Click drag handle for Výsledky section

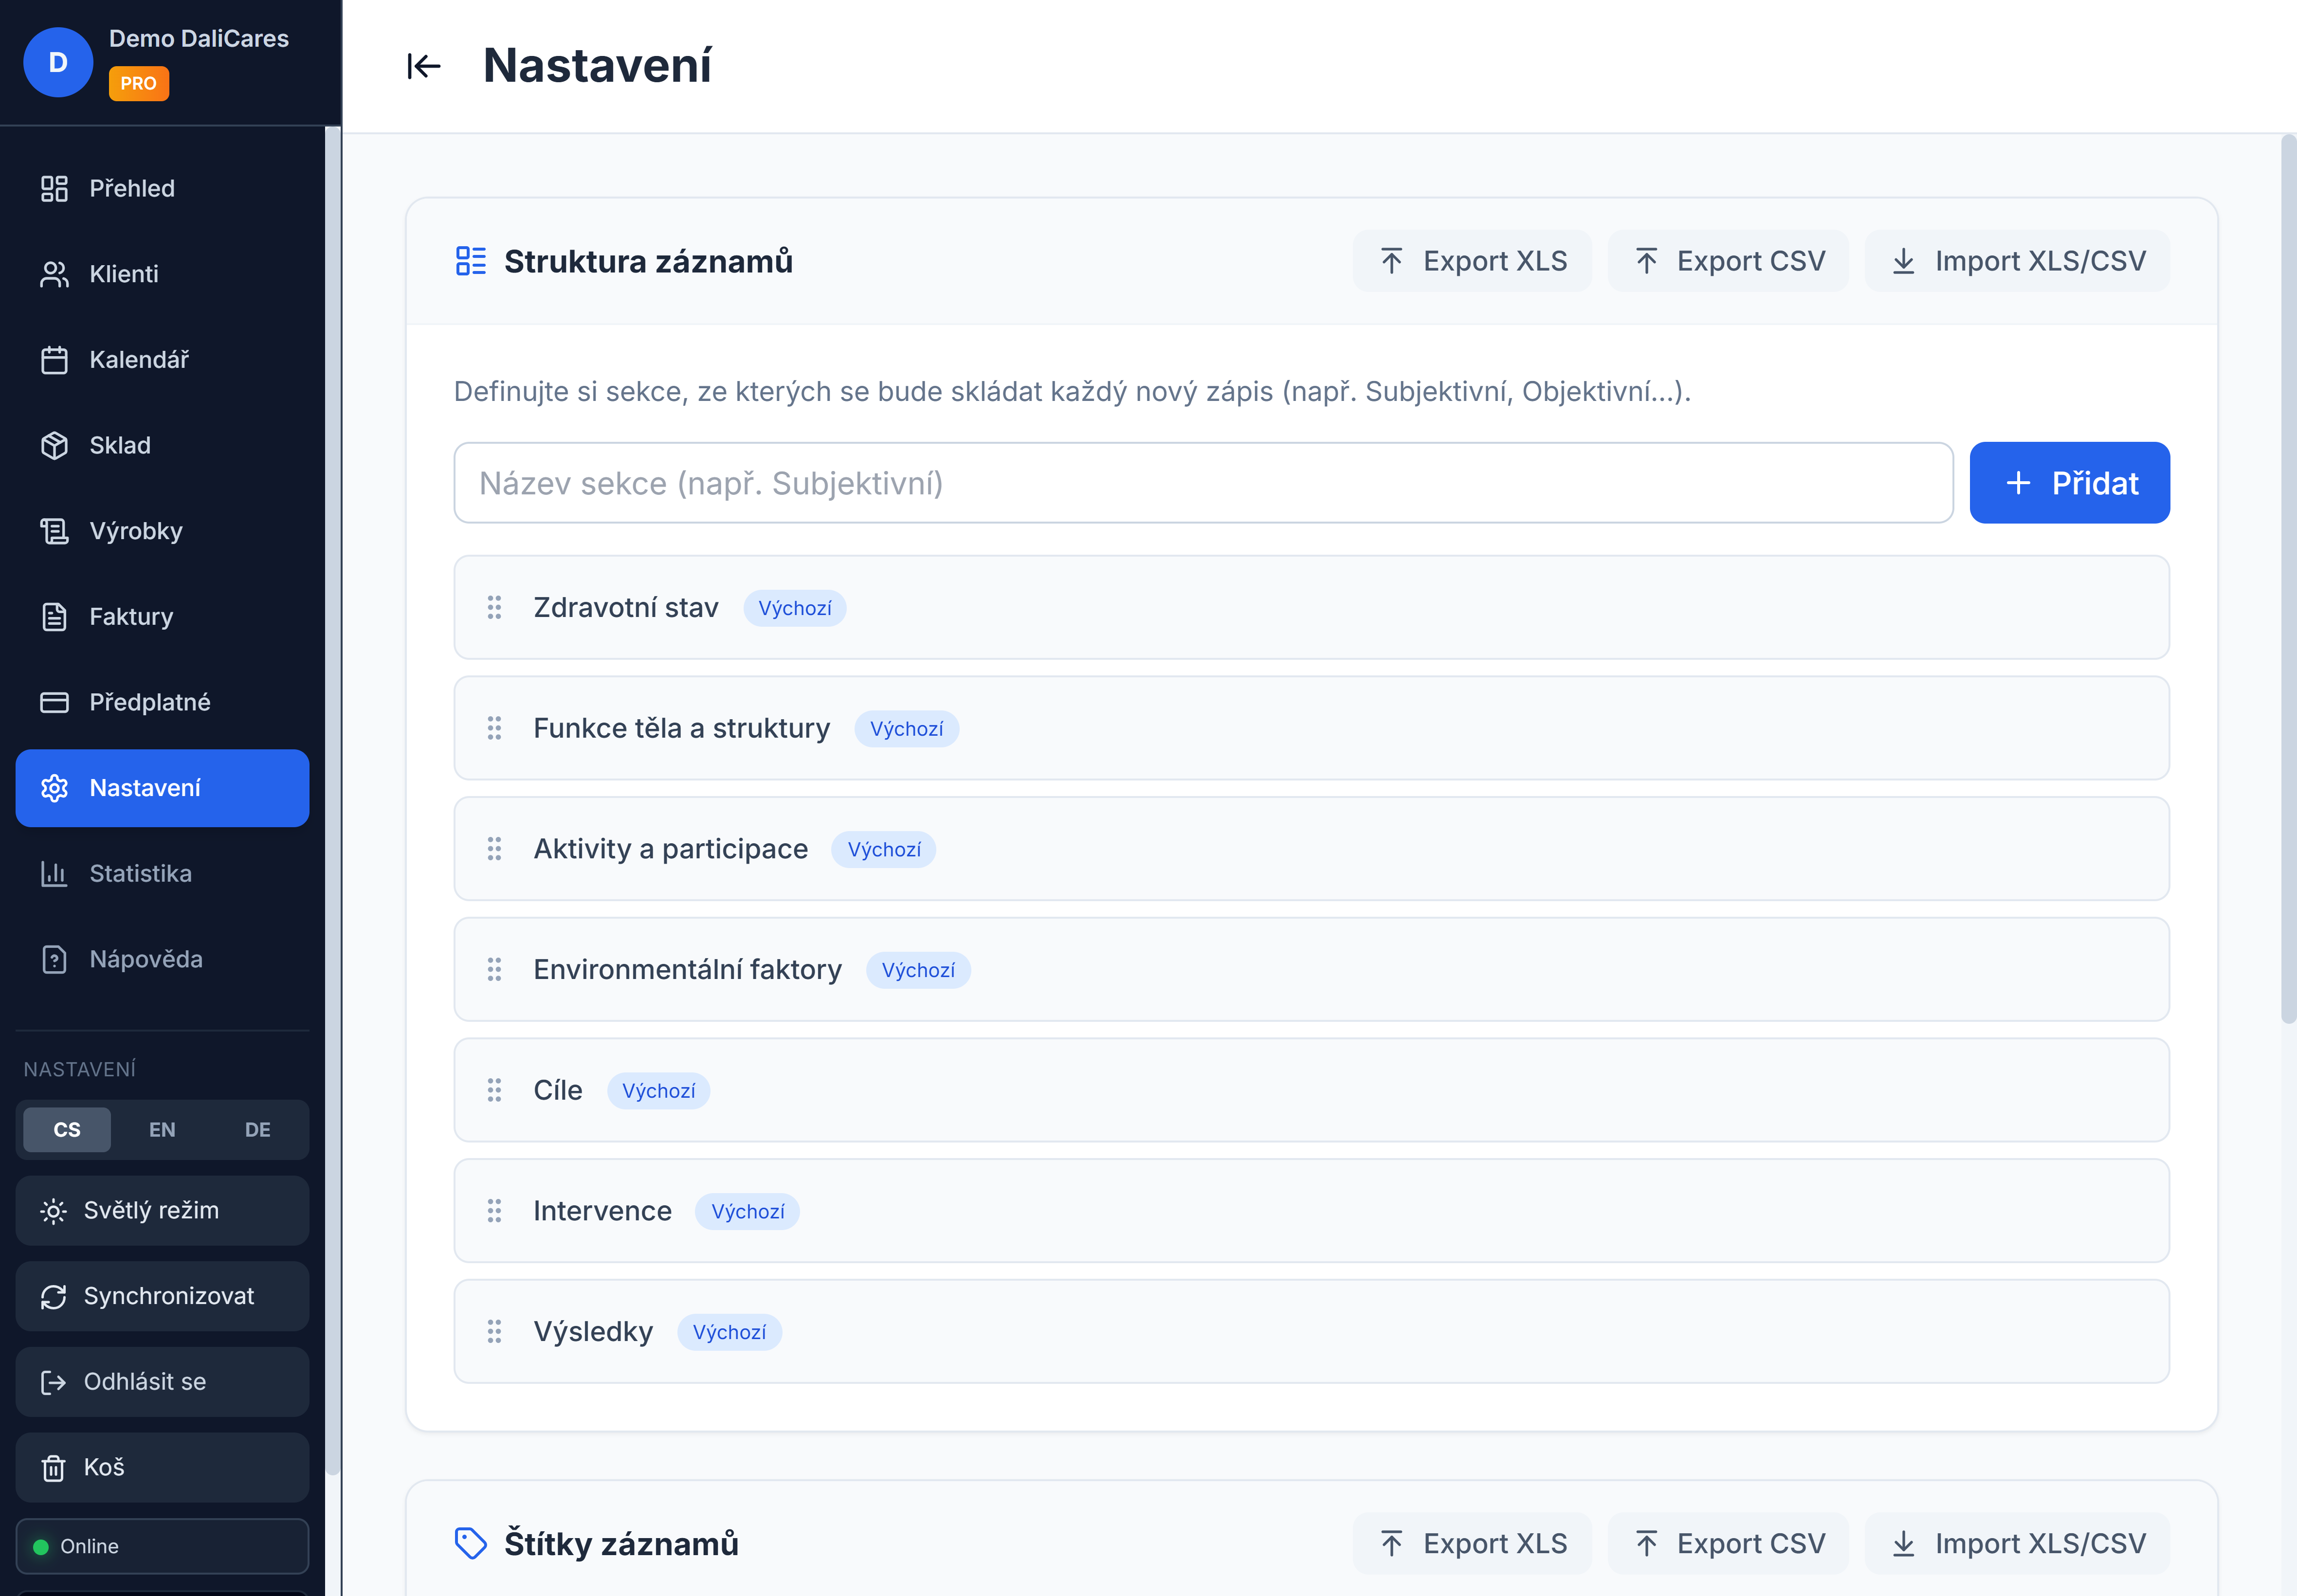pos(494,1331)
